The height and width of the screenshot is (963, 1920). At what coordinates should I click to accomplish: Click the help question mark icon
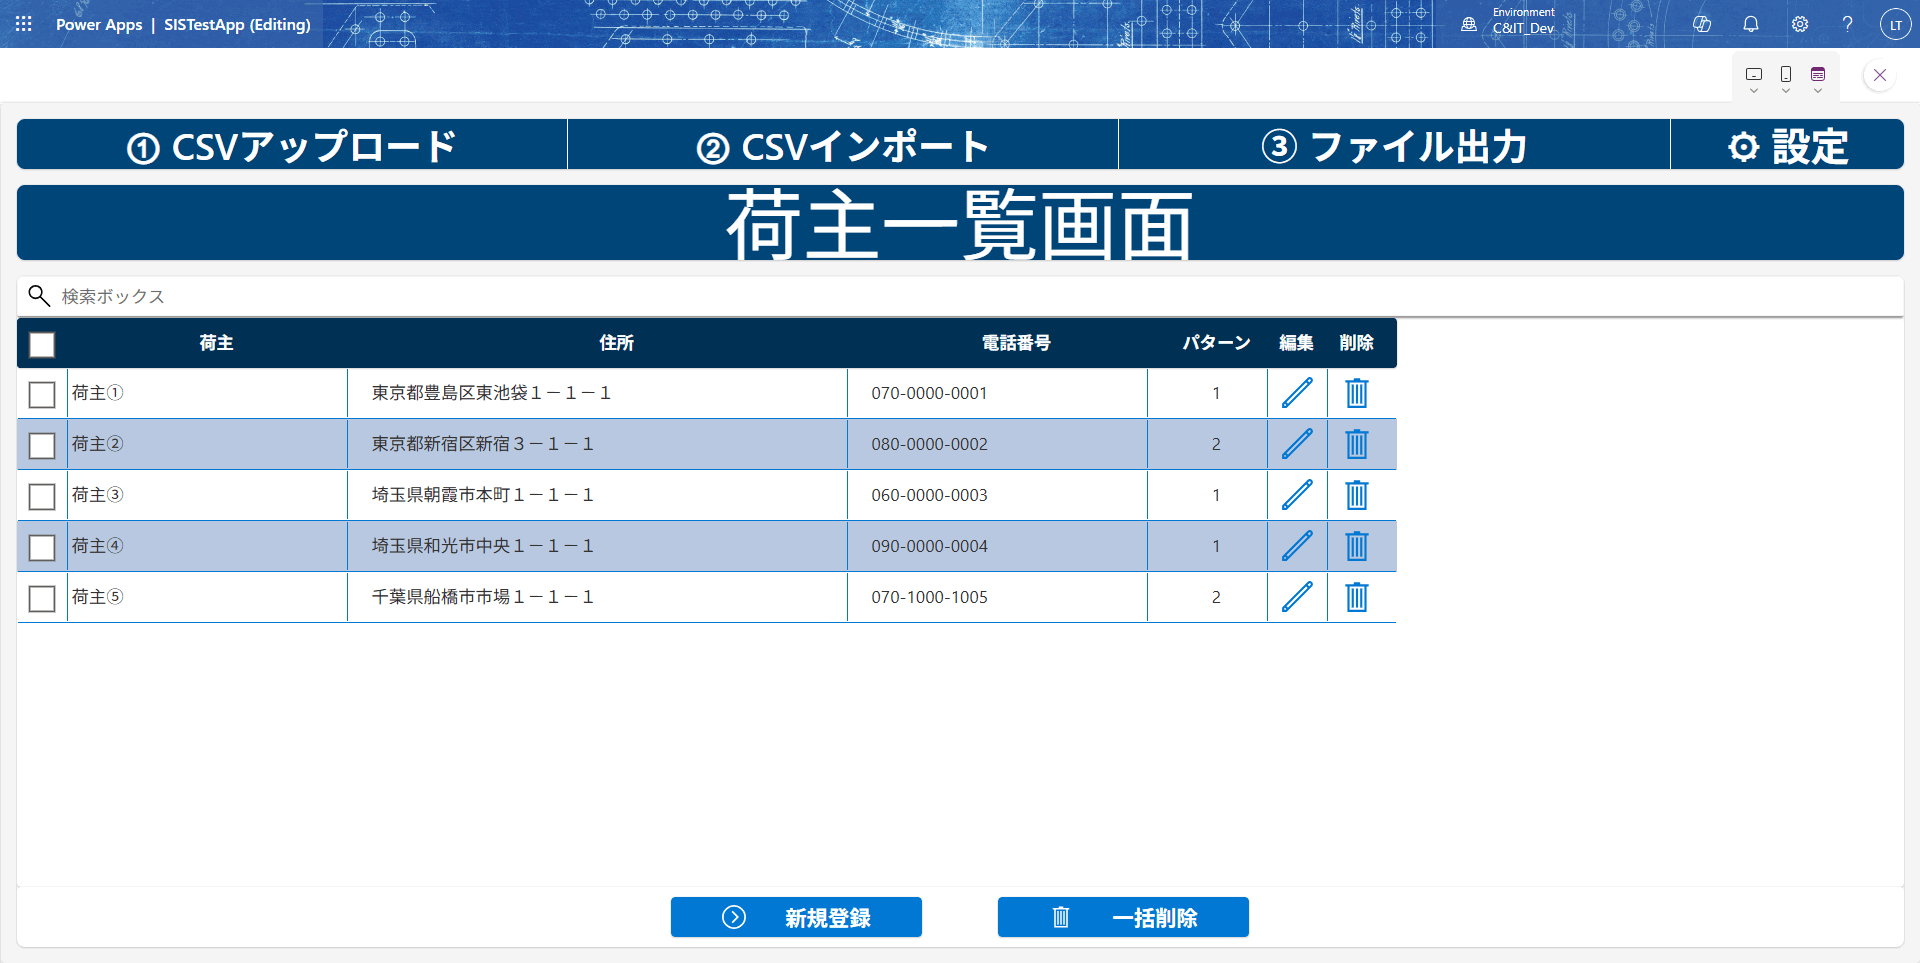click(x=1848, y=24)
